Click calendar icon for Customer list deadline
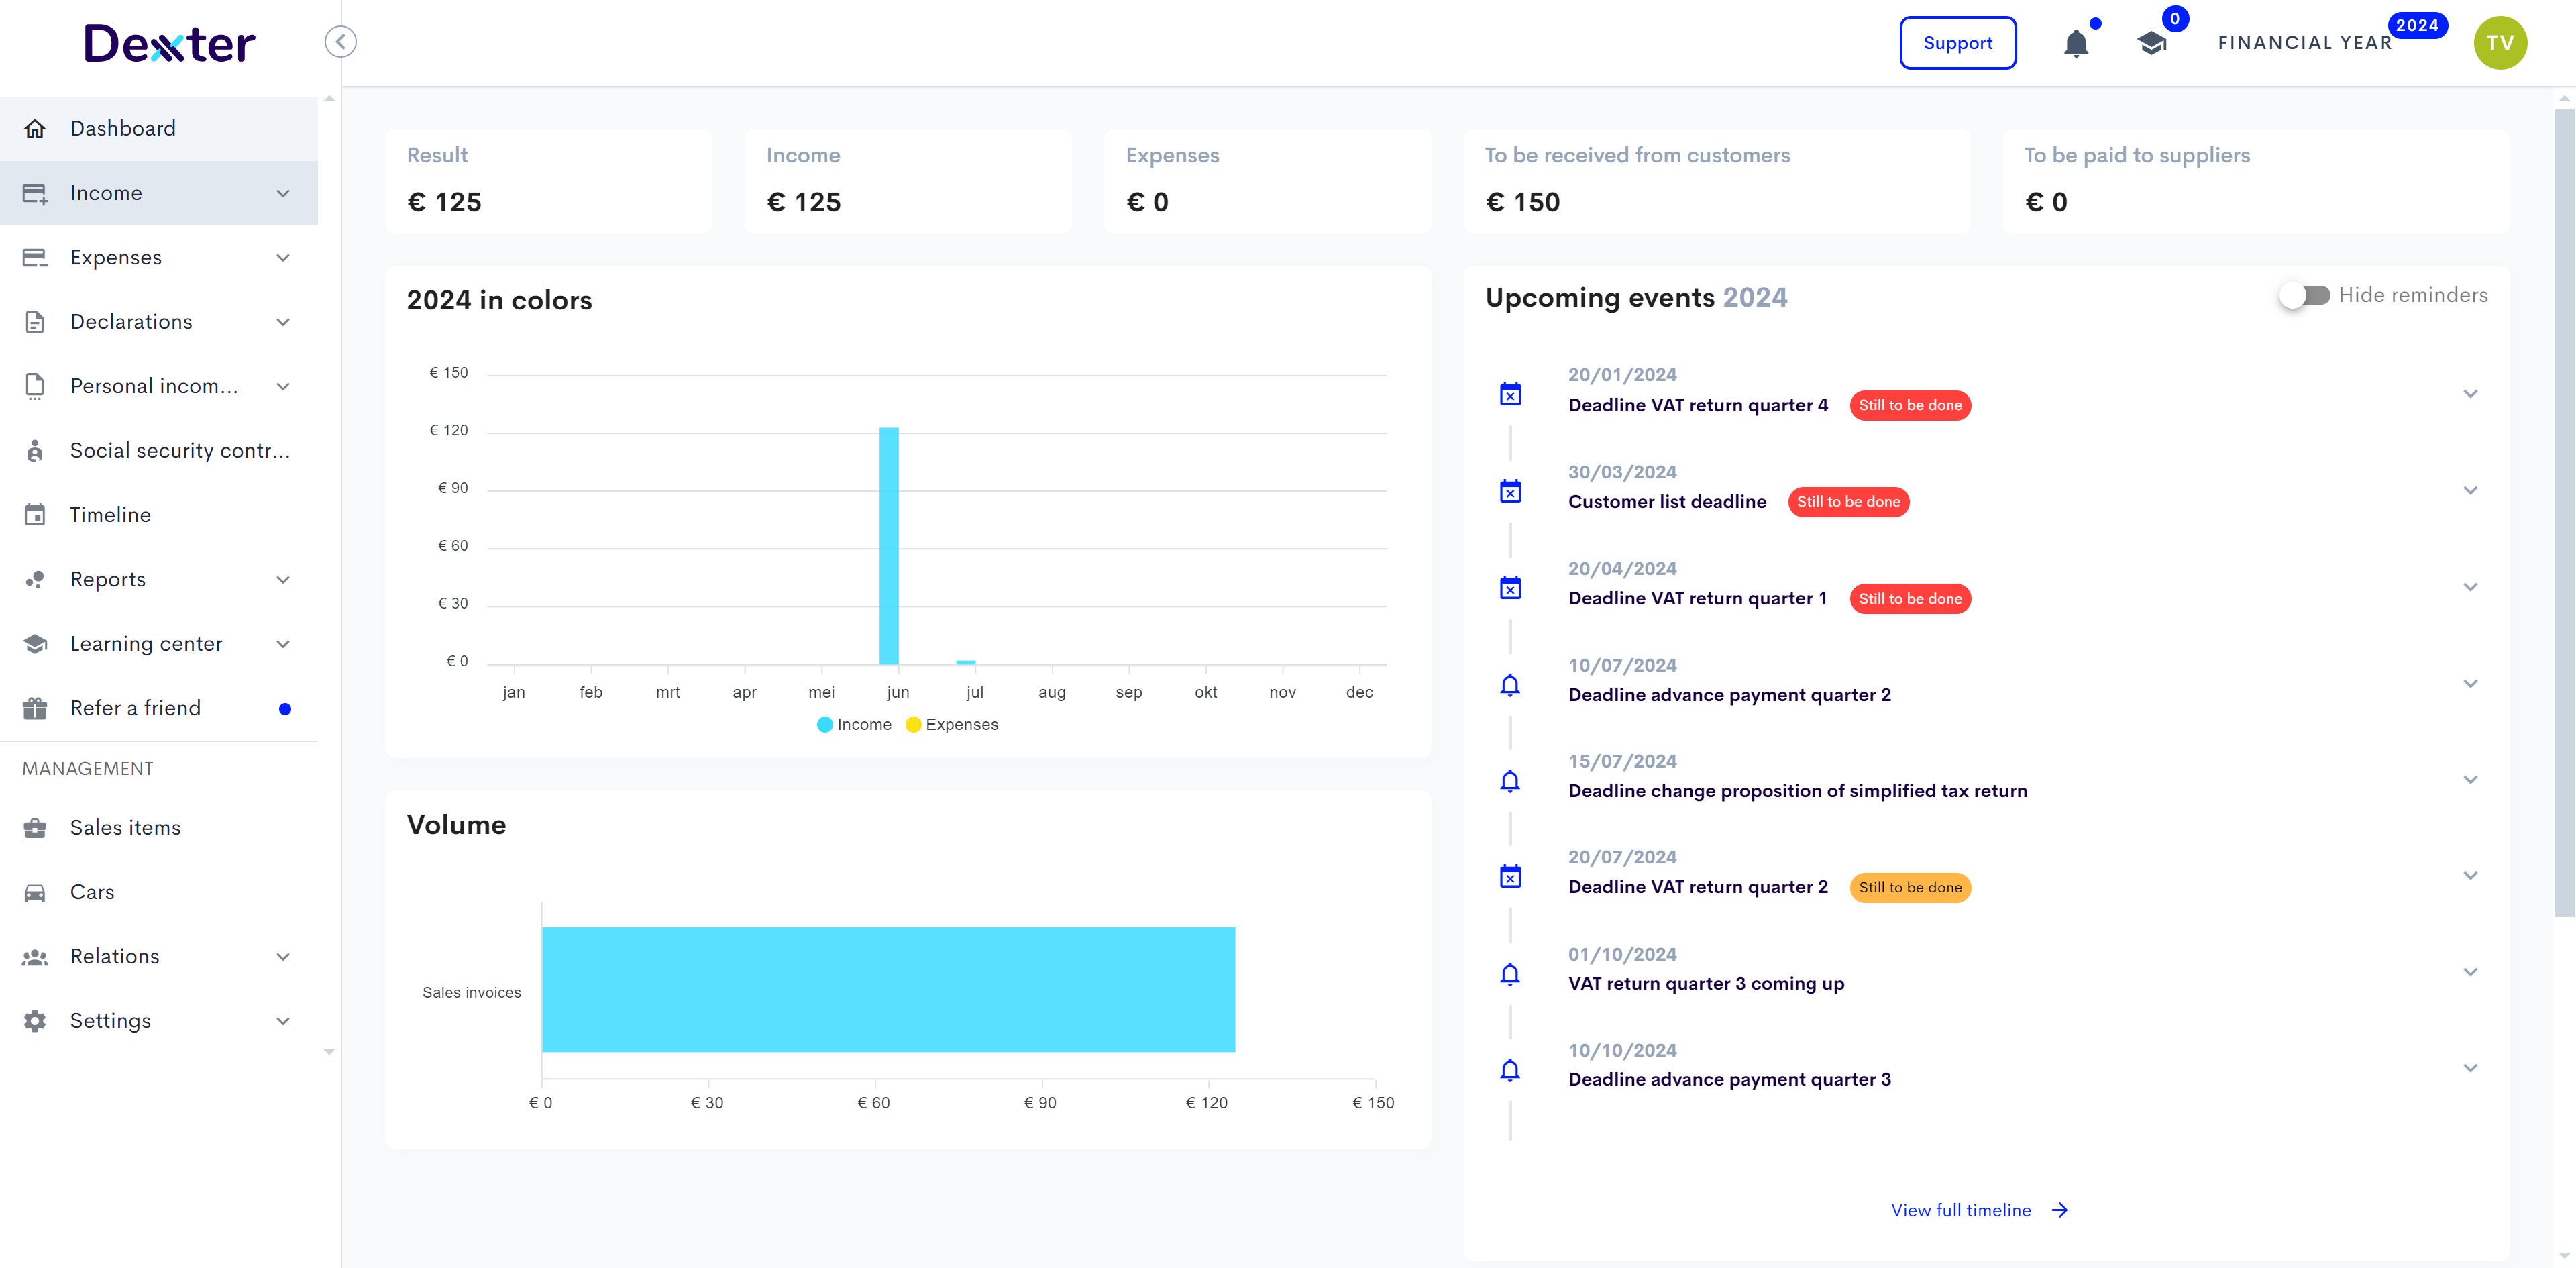The image size is (2576, 1268). tap(1510, 491)
